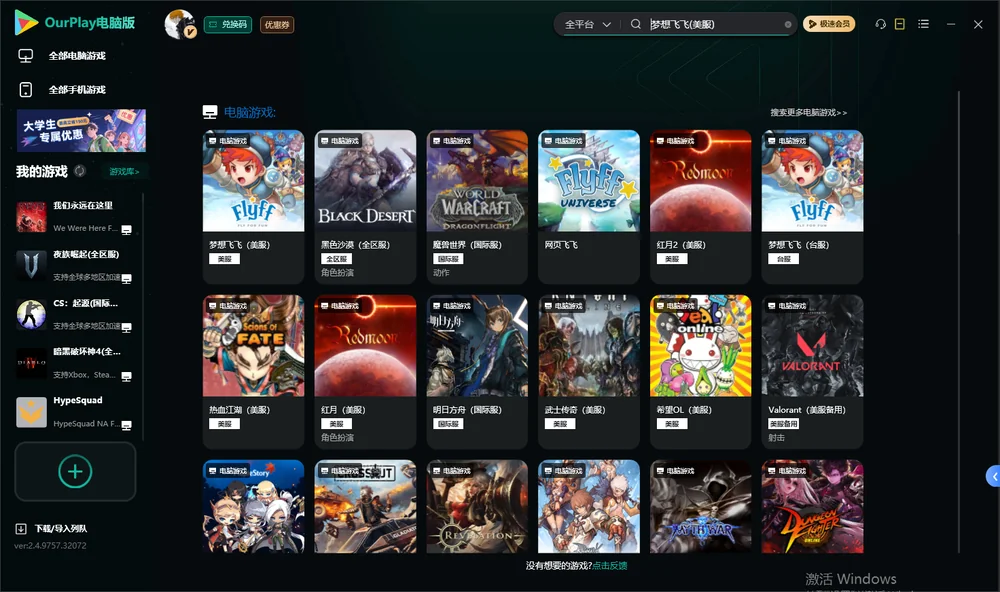Click the PC icon on 暗黑破坏神4 row
This screenshot has height=592, width=1000.
click(x=126, y=376)
